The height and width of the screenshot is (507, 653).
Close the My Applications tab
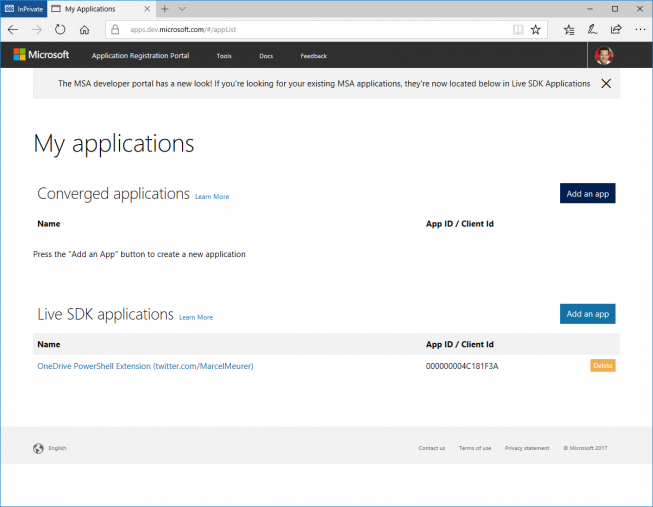tap(147, 9)
